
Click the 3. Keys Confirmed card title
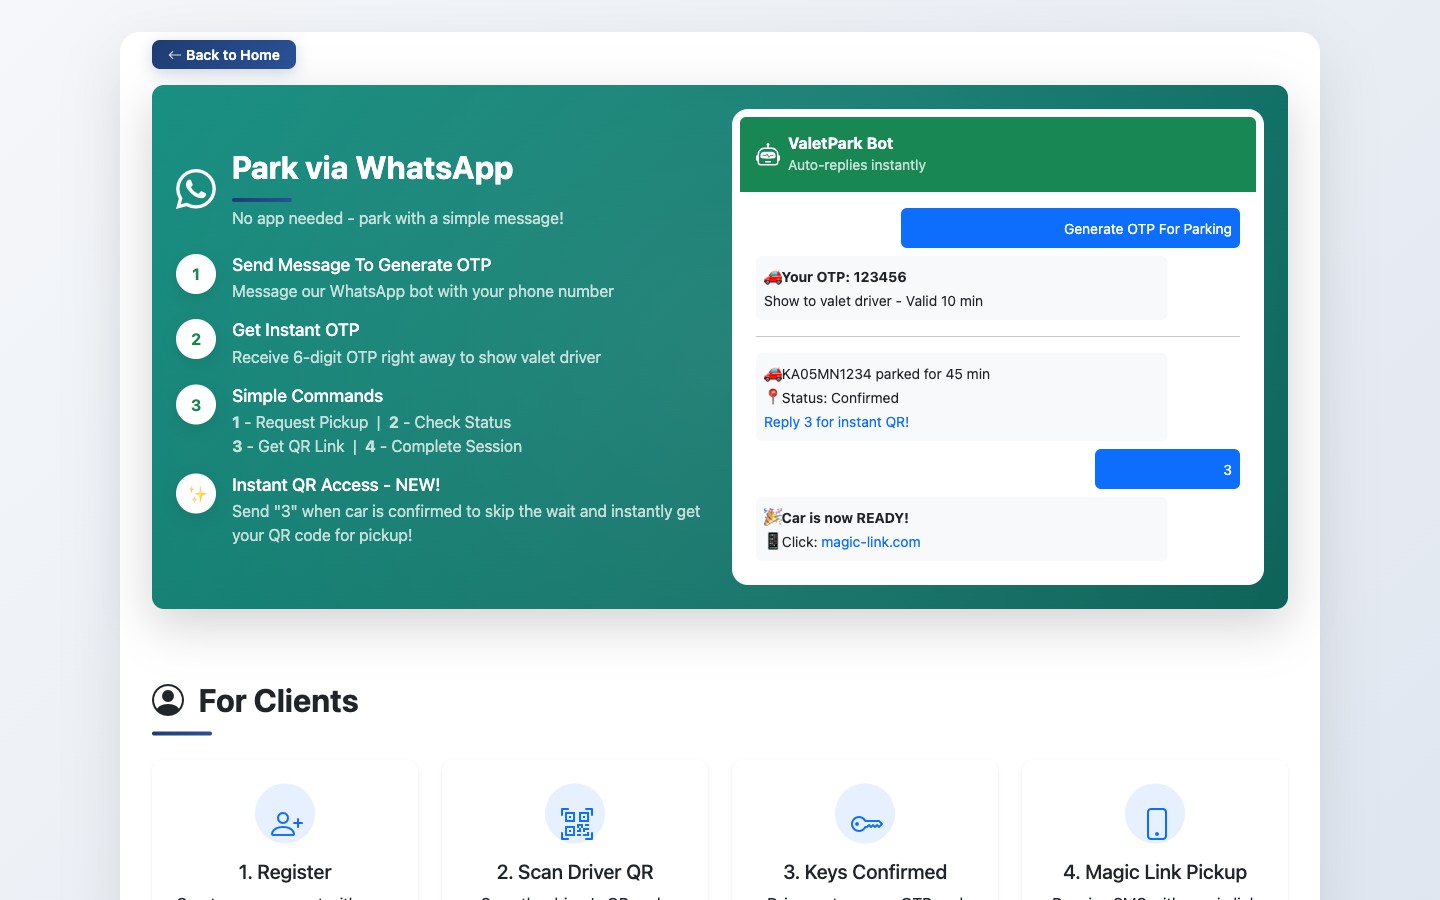[x=865, y=872]
